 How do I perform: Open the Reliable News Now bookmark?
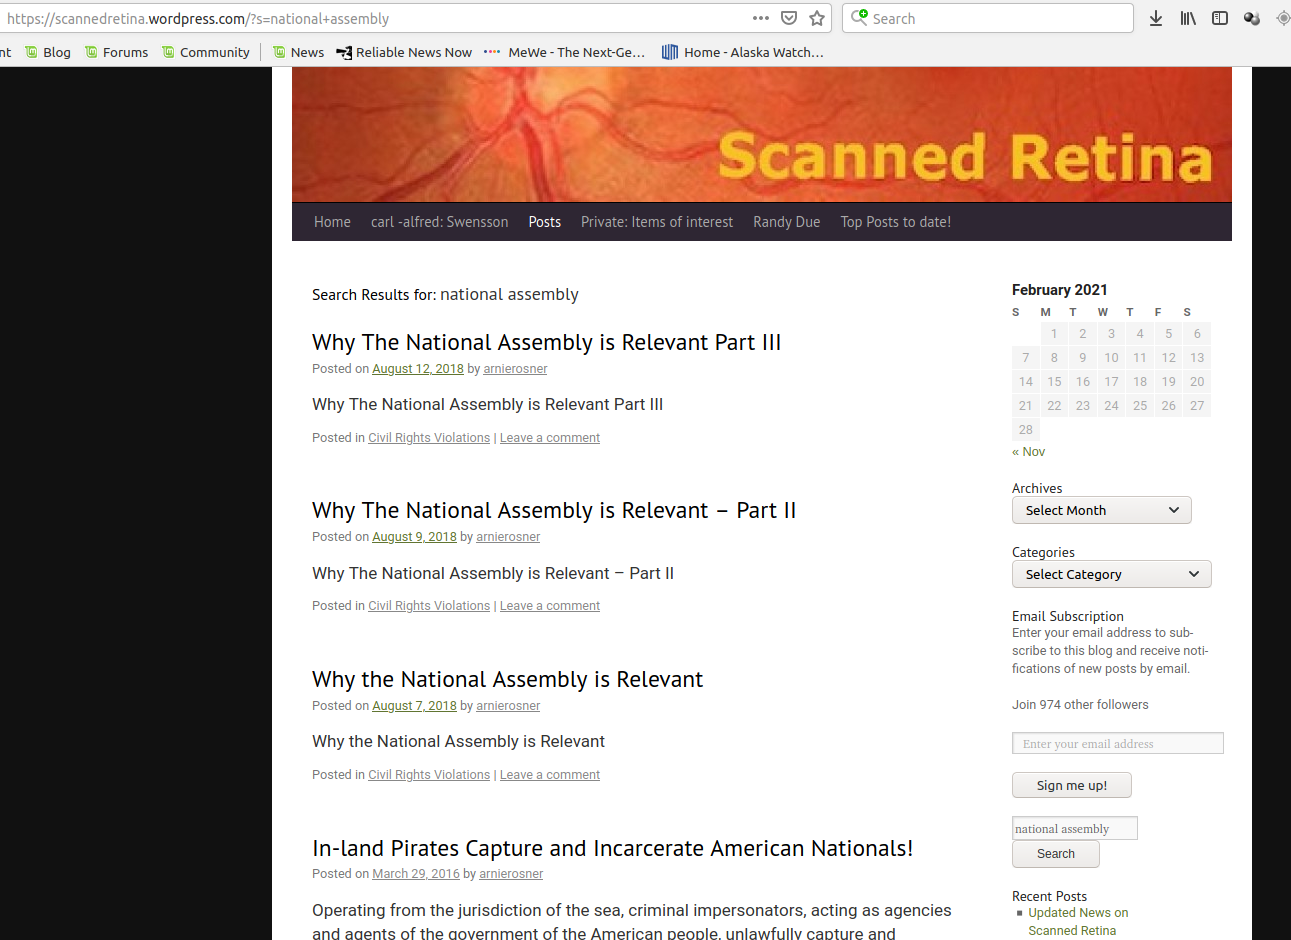[404, 52]
